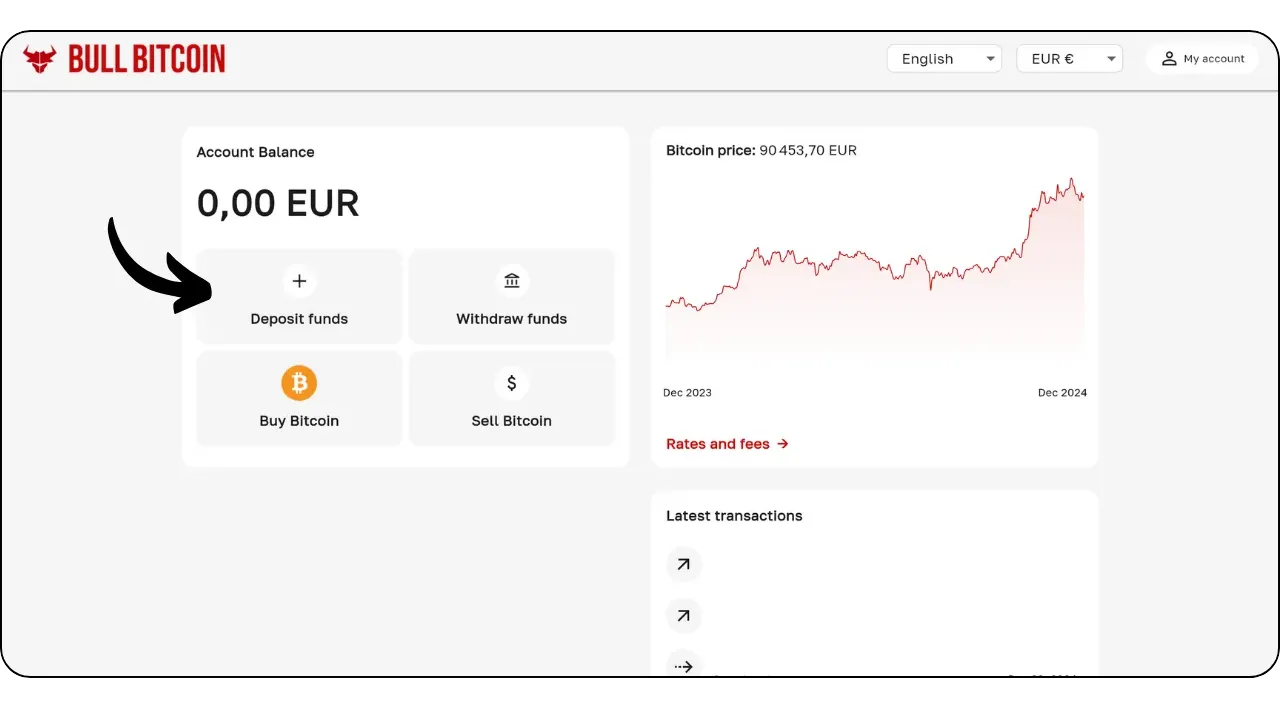Select the Withdraw funds tile
The width and height of the screenshot is (1280, 708).
pos(512,296)
